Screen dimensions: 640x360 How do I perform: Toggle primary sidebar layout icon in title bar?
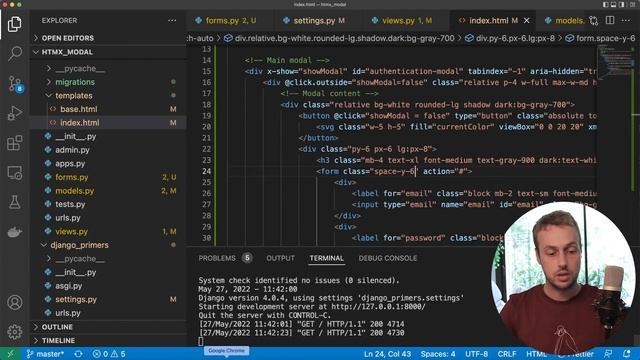pos(606,4)
